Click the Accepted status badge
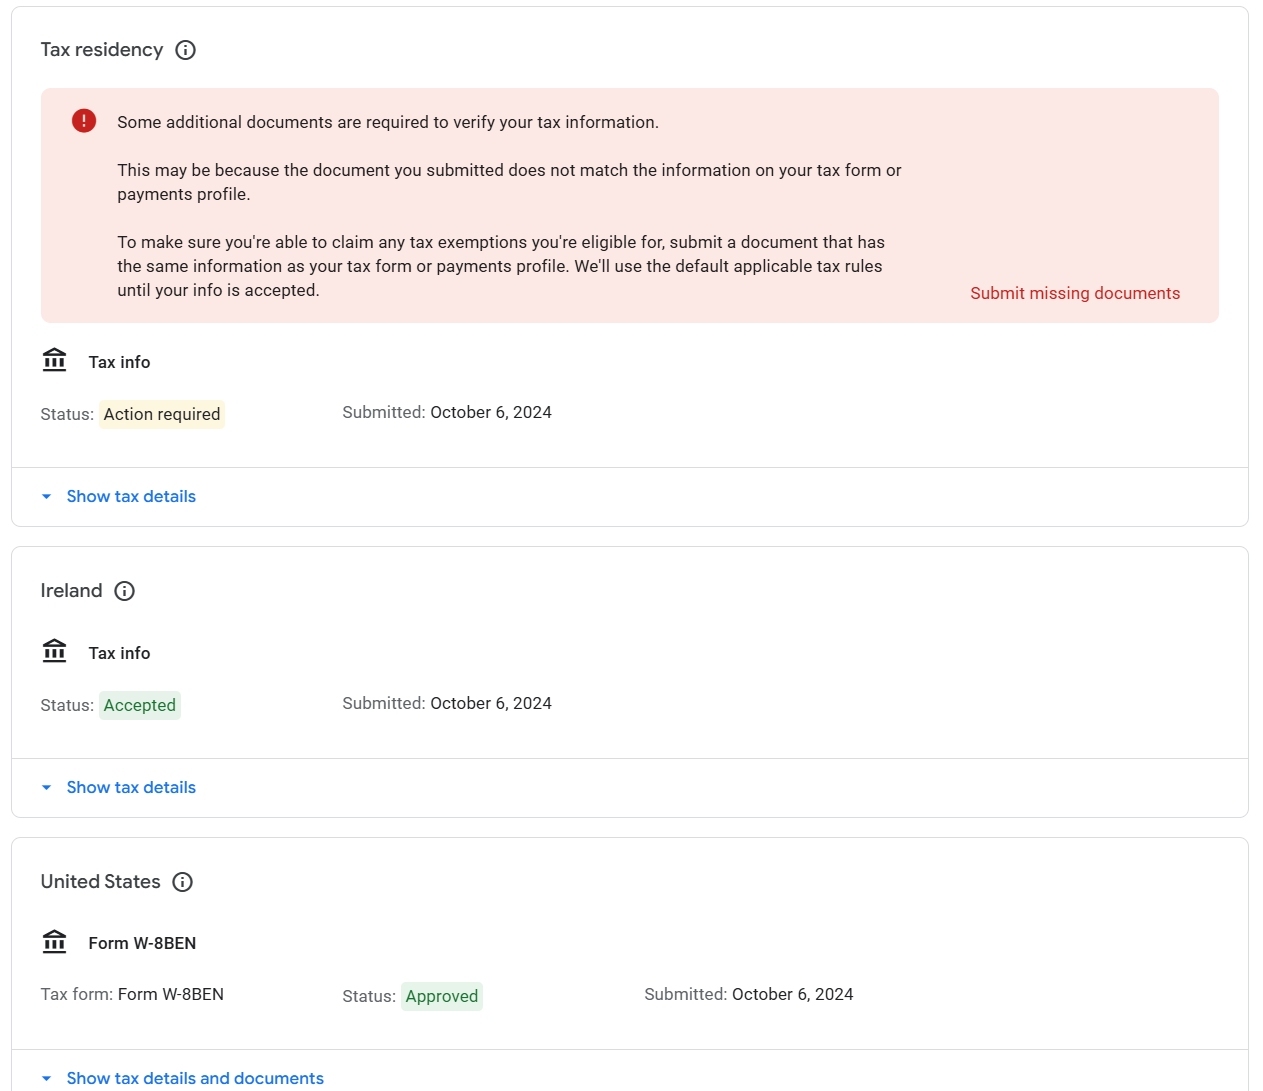 coord(140,705)
